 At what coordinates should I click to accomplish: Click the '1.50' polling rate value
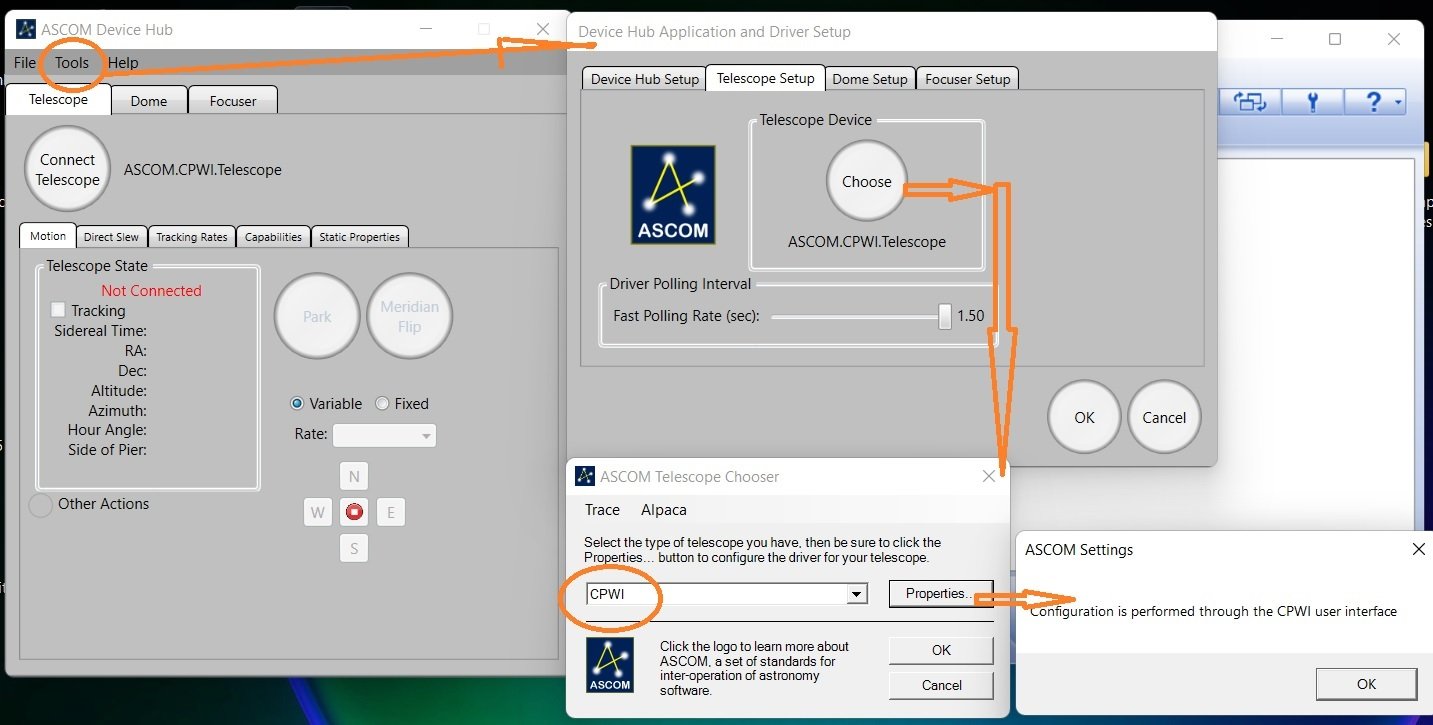[x=971, y=316]
